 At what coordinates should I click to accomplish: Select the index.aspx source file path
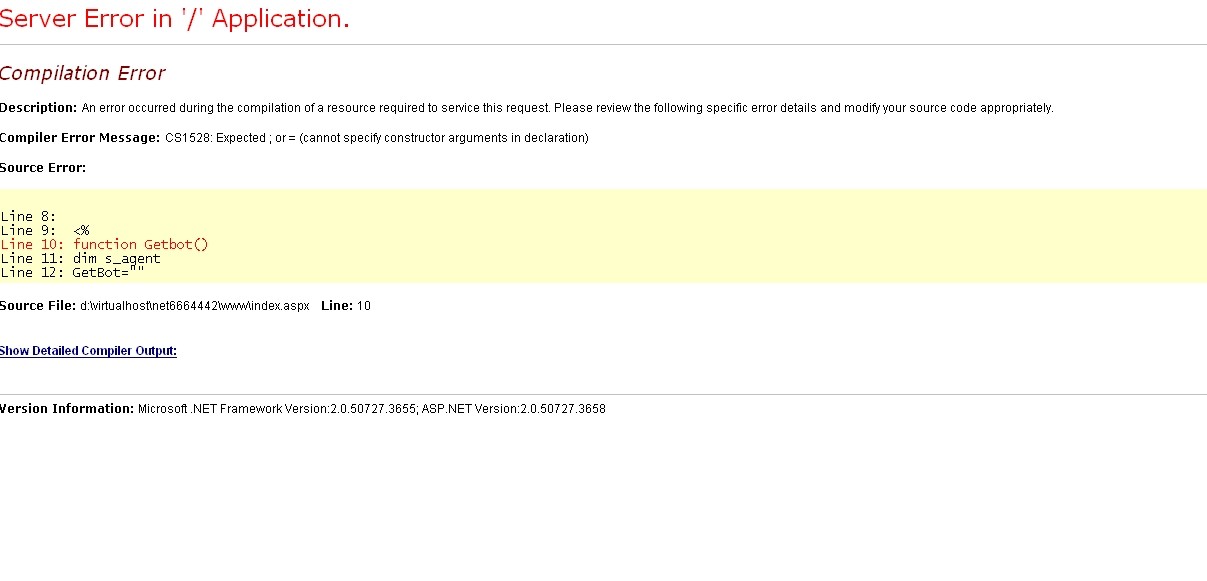point(195,306)
